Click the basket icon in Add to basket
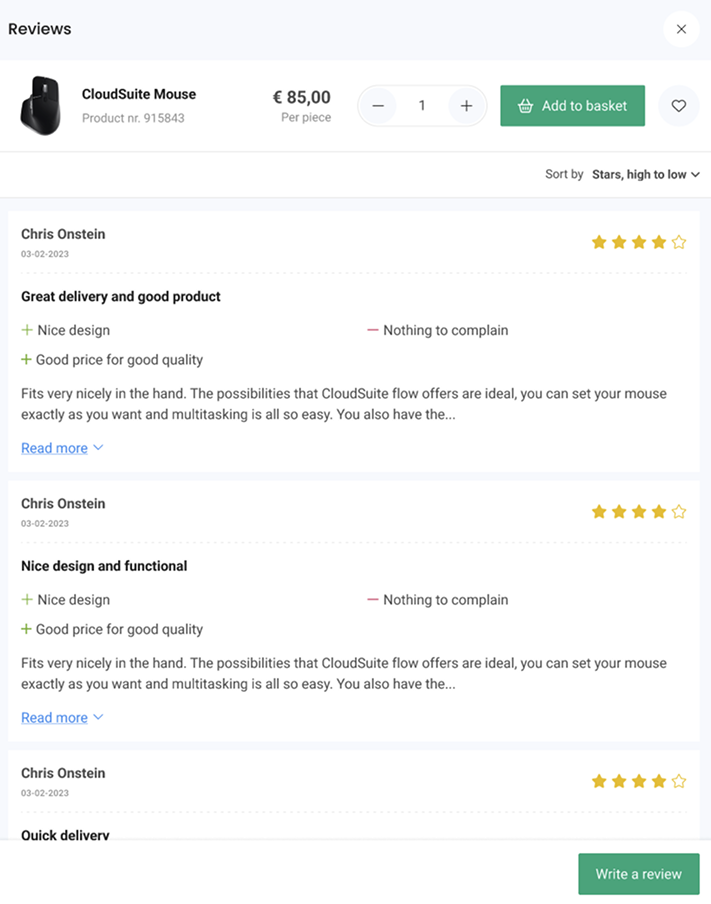Screen dimensions: 711x904 pyautogui.click(x=525, y=106)
